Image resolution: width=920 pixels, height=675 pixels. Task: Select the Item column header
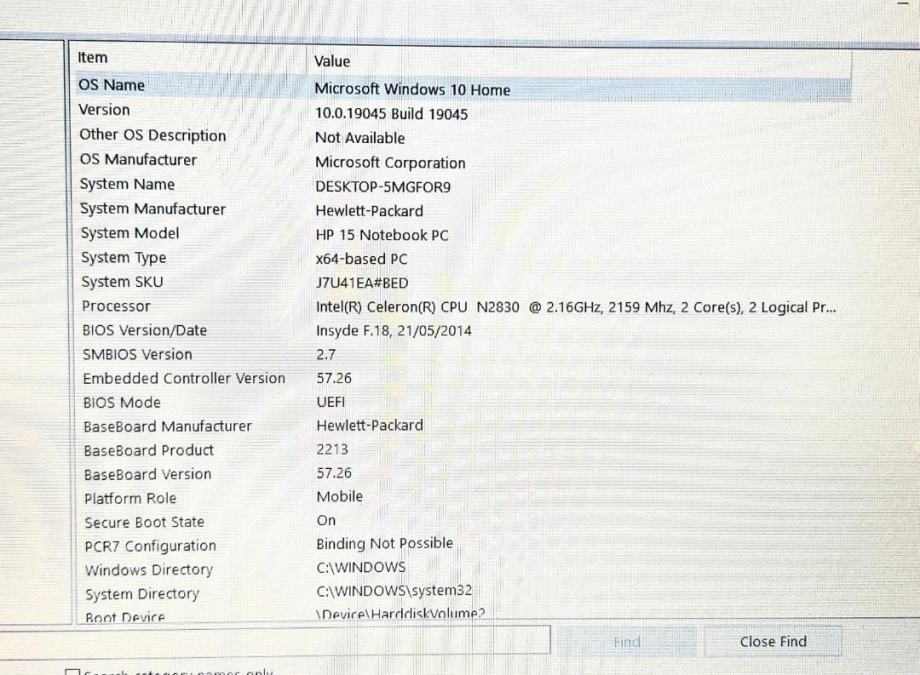point(93,58)
